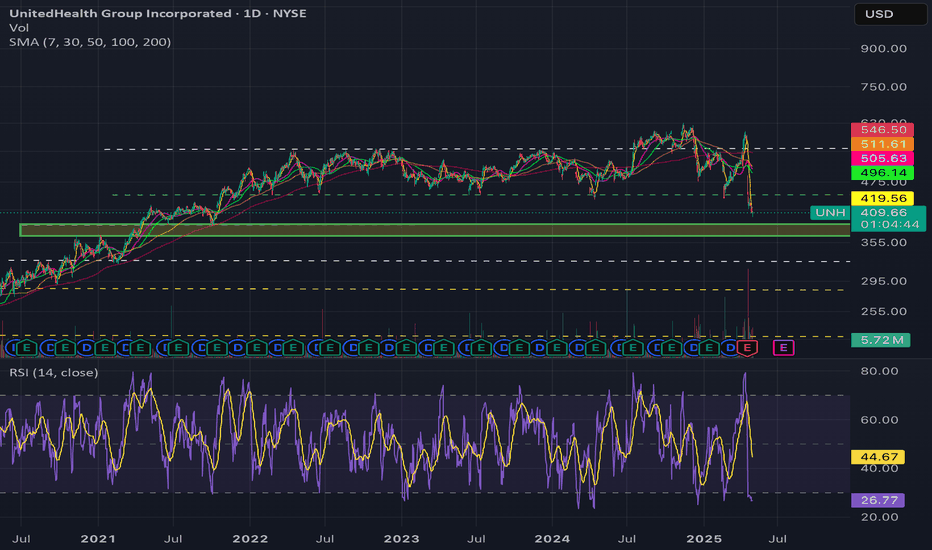Click the green 496.14 SMA label
This screenshot has width=932, height=550.
[x=882, y=172]
